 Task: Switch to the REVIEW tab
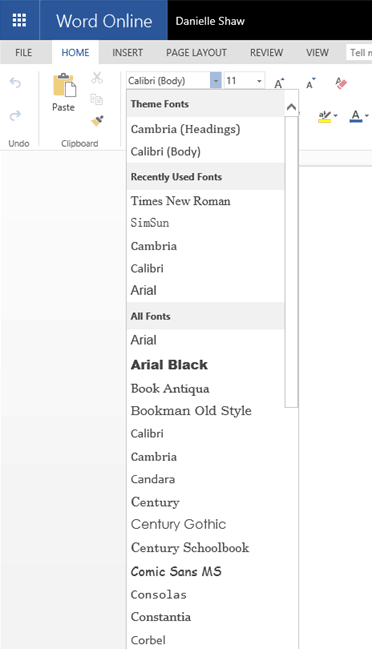[x=266, y=53]
